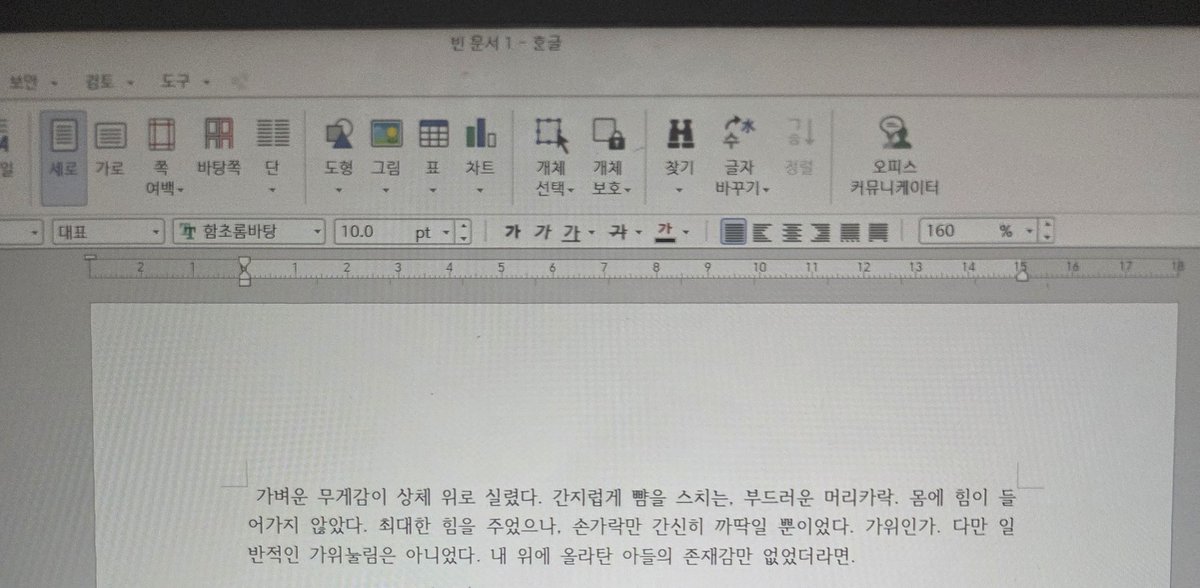Expand the 단 columns dropdown arrow
The width and height of the screenshot is (1200, 588).
click(273, 189)
